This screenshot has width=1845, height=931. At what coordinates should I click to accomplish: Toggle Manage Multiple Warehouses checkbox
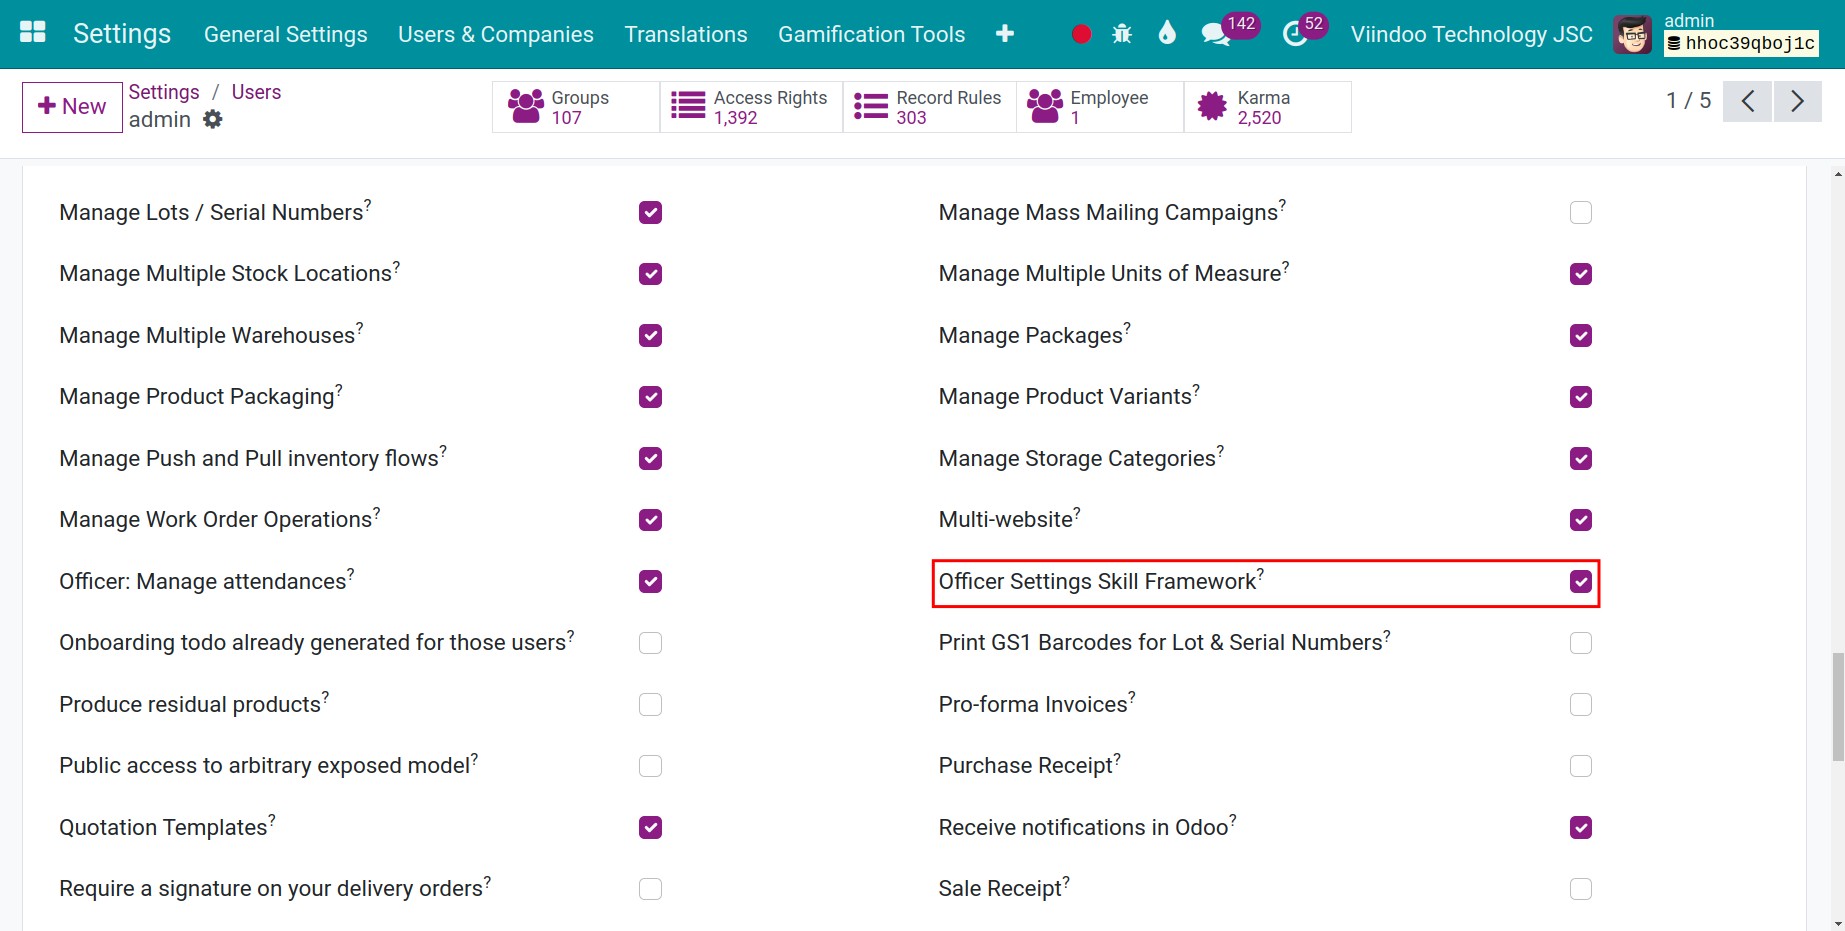click(651, 336)
